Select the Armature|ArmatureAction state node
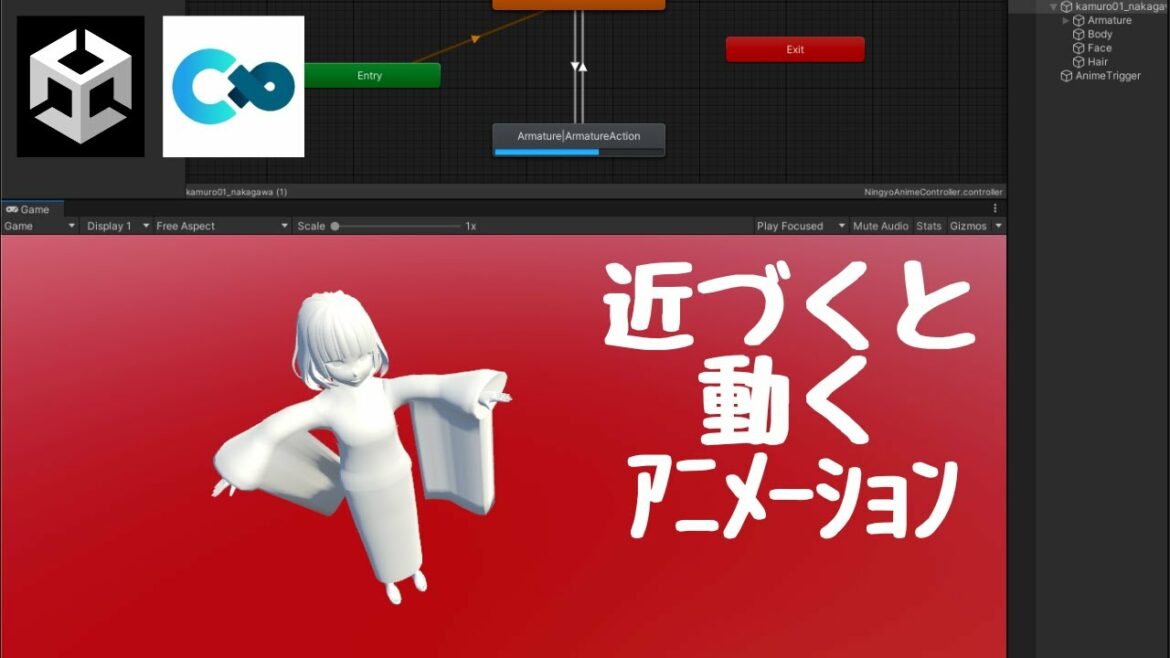The width and height of the screenshot is (1170, 658). 579,137
